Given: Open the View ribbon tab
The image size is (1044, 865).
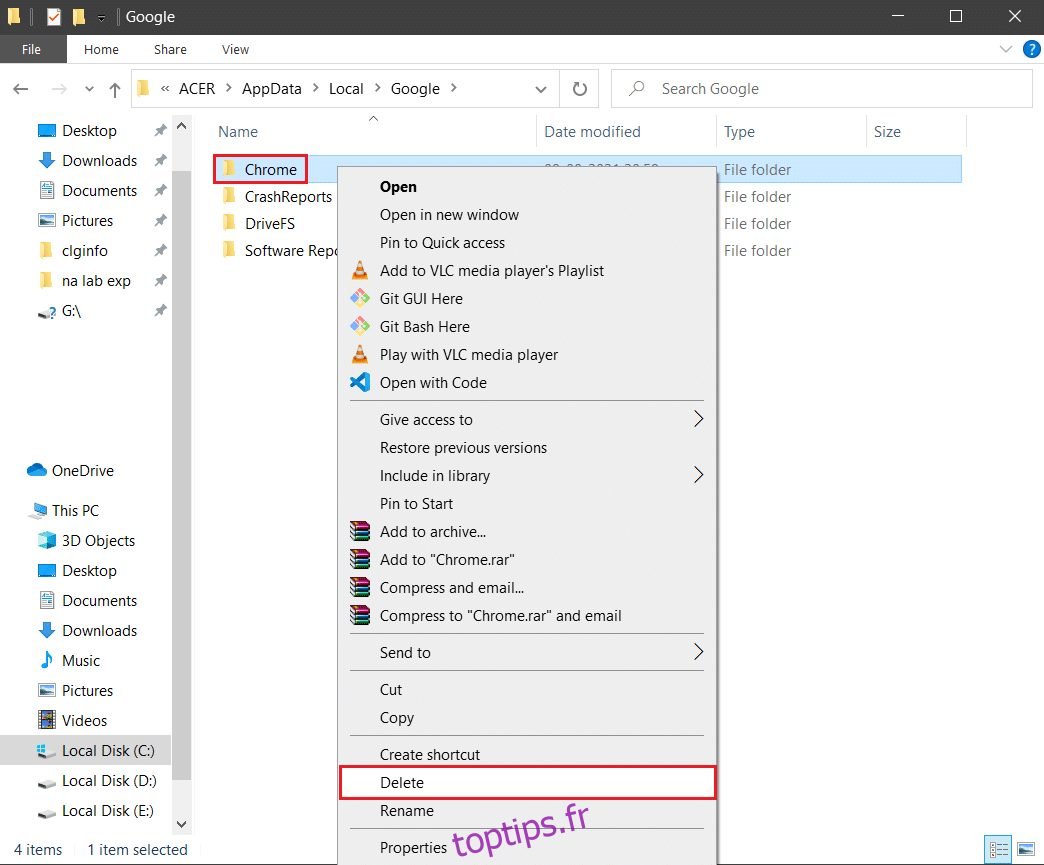Looking at the screenshot, I should (235, 49).
